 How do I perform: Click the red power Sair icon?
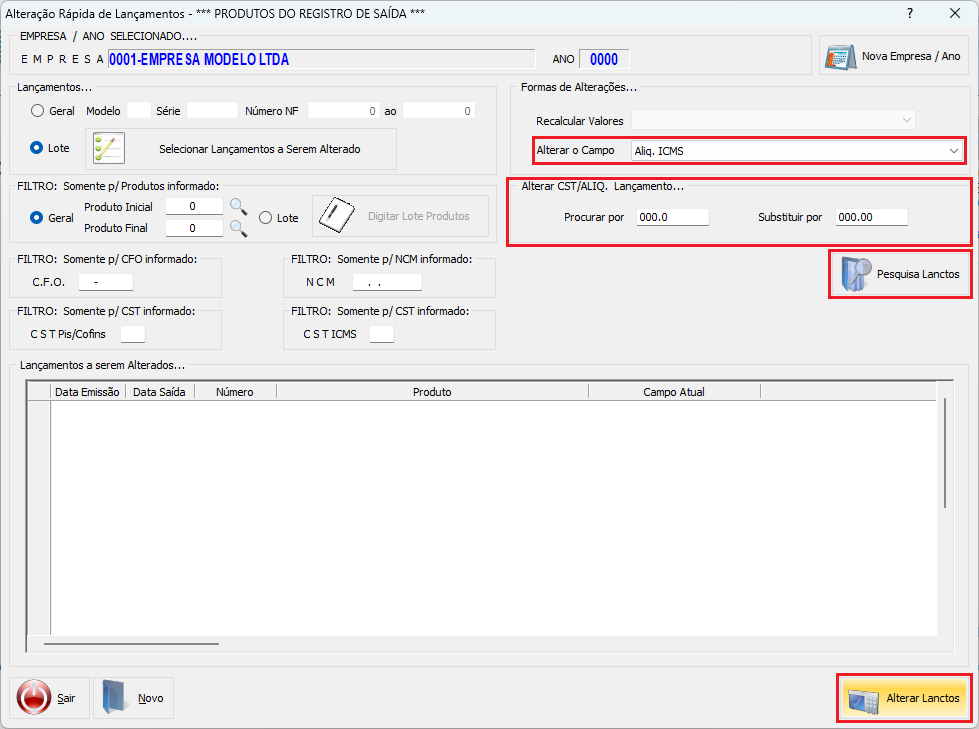pos(34,698)
